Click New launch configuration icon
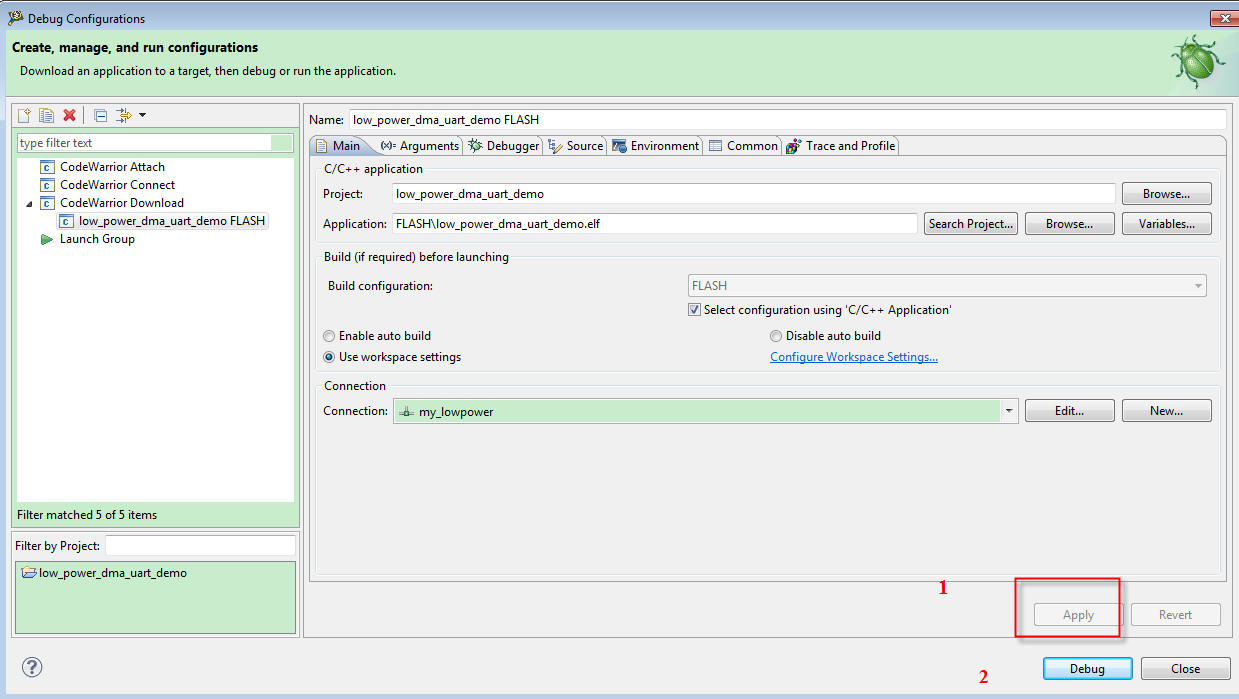The width and height of the screenshot is (1239, 699). (25, 116)
